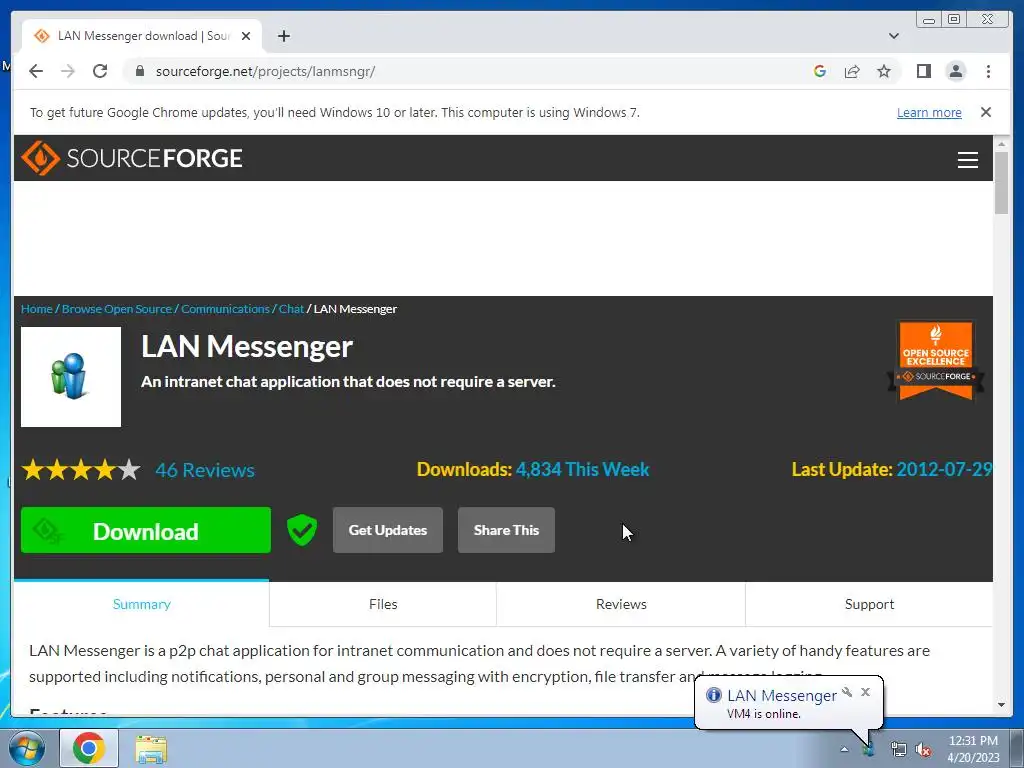Image resolution: width=1024 pixels, height=768 pixels.
Task: Click the scrollbar down arrow
Action: point(1001,705)
